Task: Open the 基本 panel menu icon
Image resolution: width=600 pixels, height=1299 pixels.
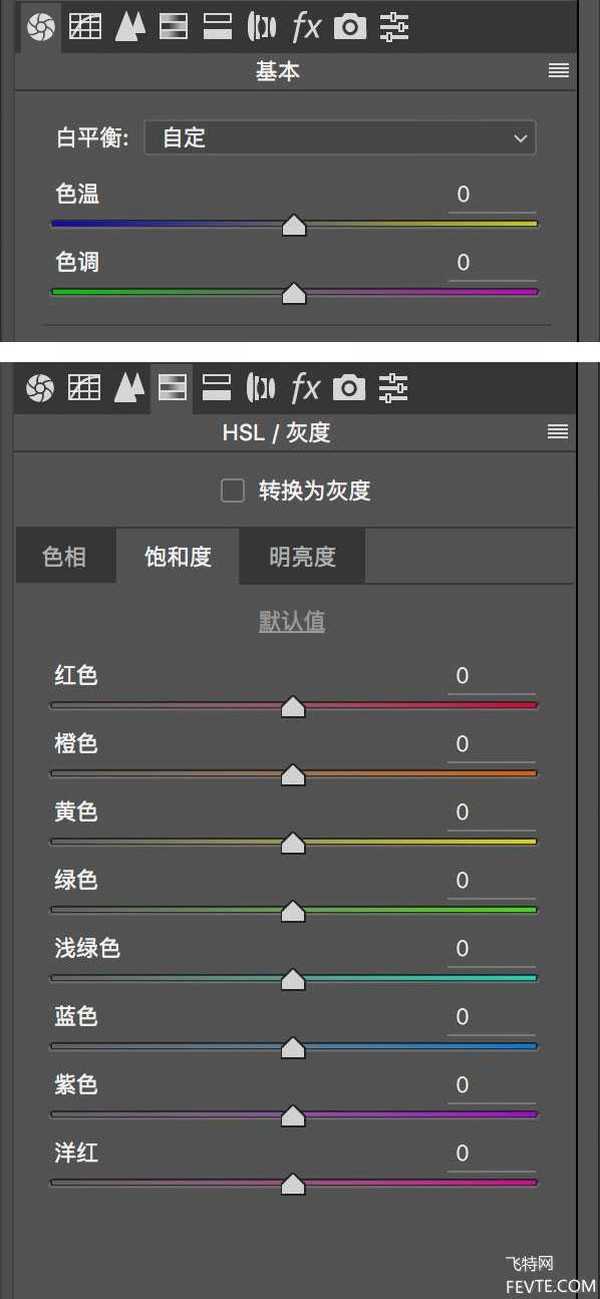Action: tap(557, 71)
